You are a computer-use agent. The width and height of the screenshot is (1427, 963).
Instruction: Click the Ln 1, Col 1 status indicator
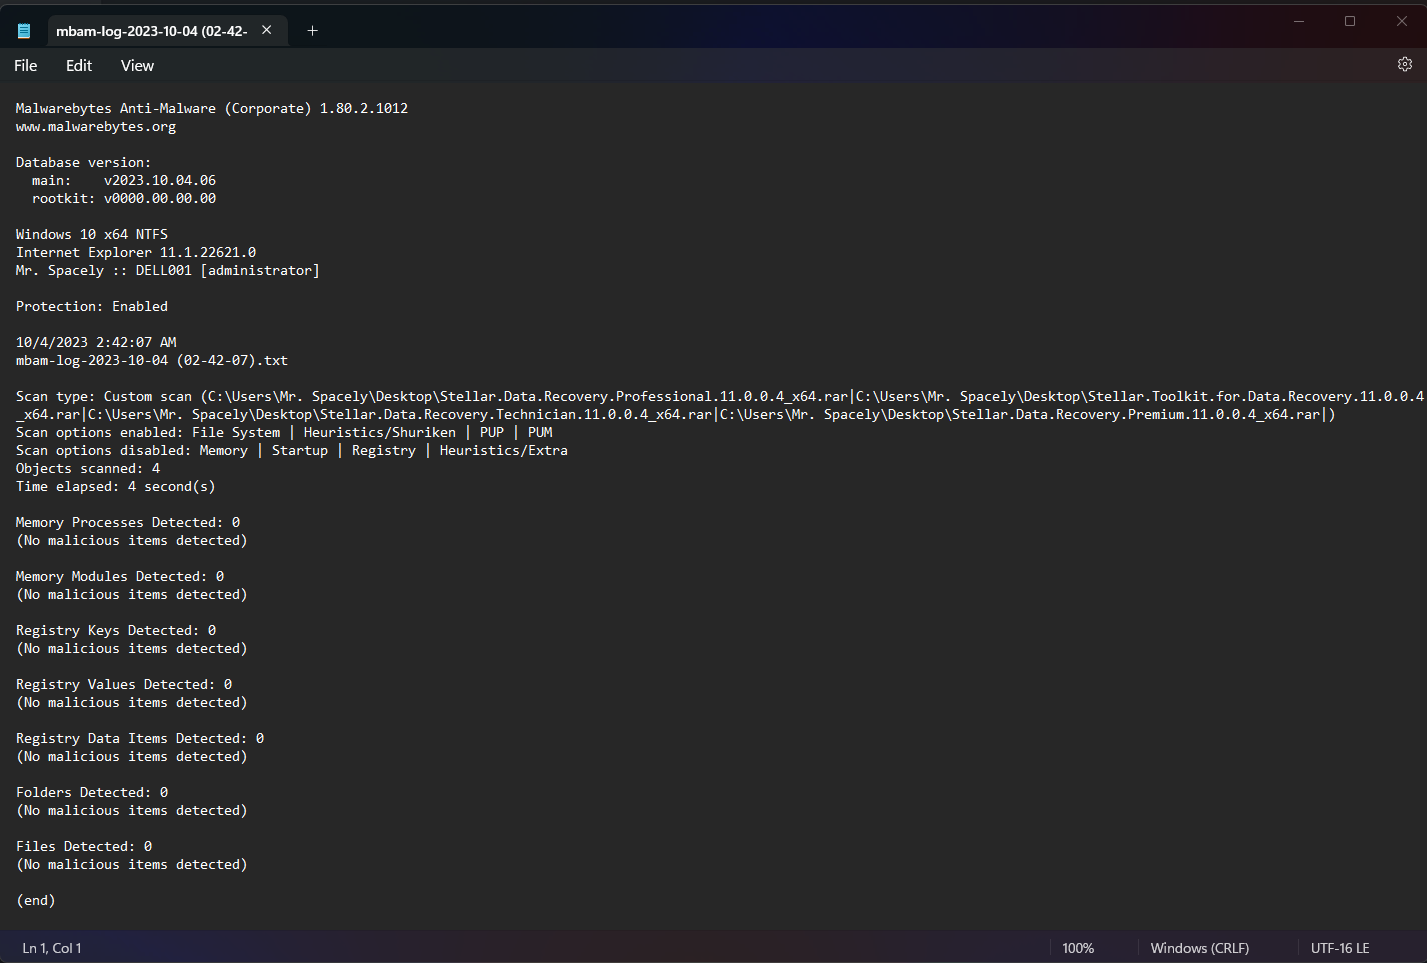(x=52, y=948)
